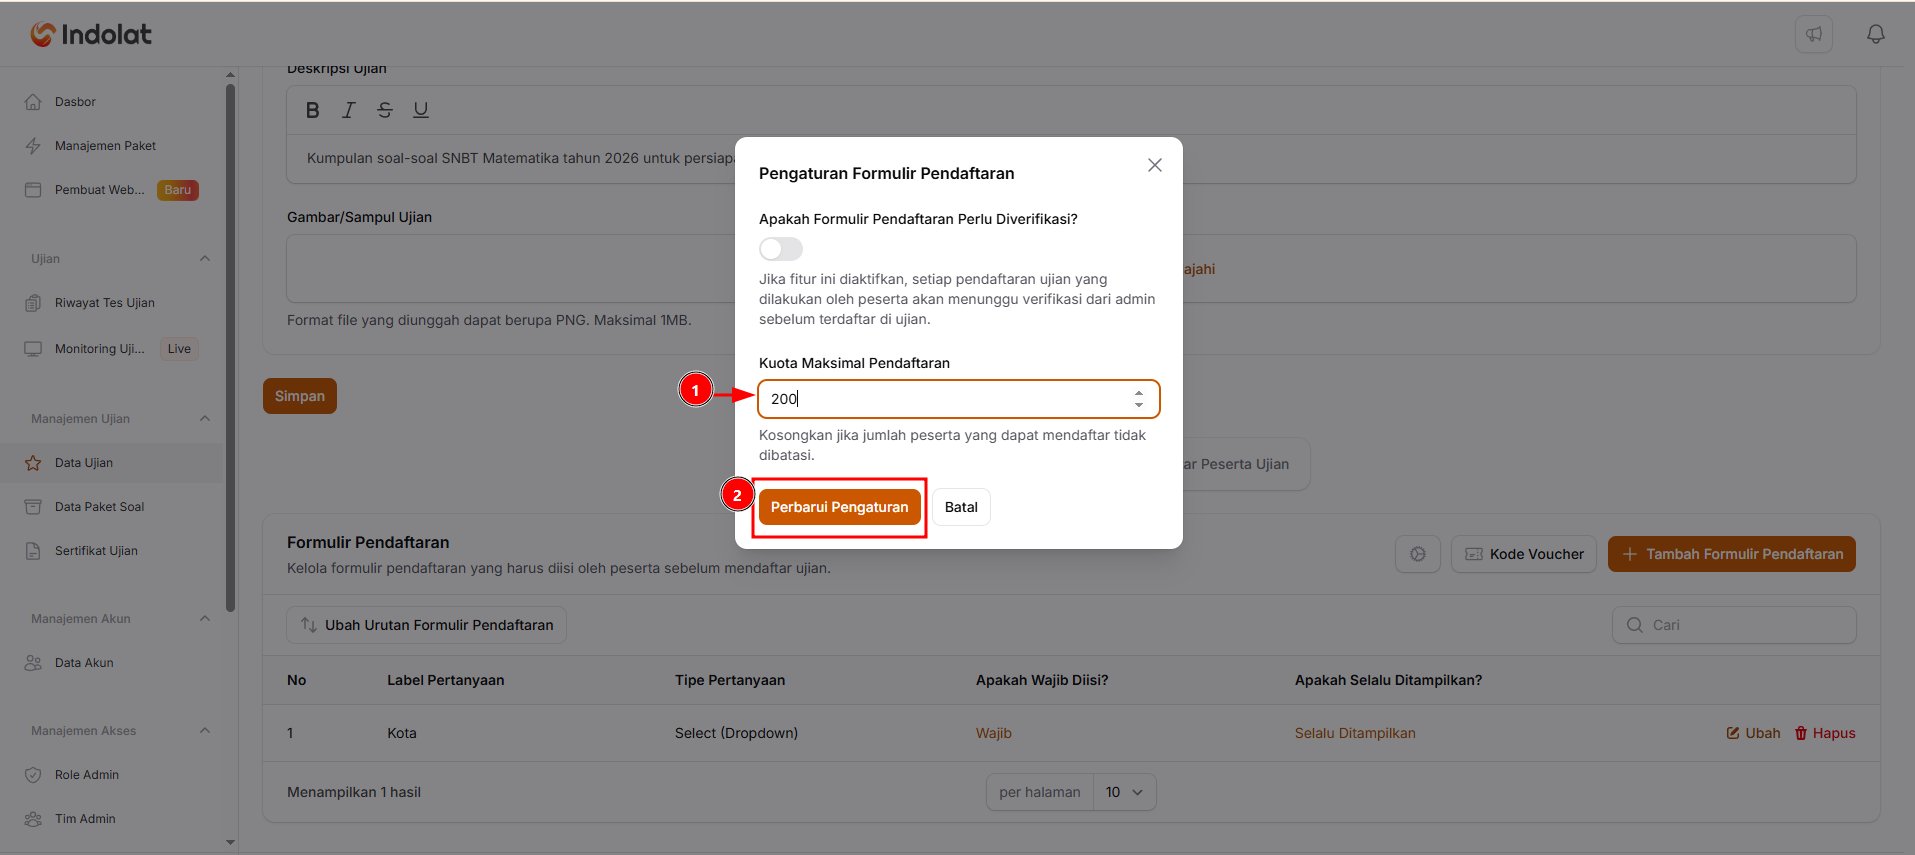Click the Dasbor home icon
Screen dimensions: 1915x855
(33, 102)
